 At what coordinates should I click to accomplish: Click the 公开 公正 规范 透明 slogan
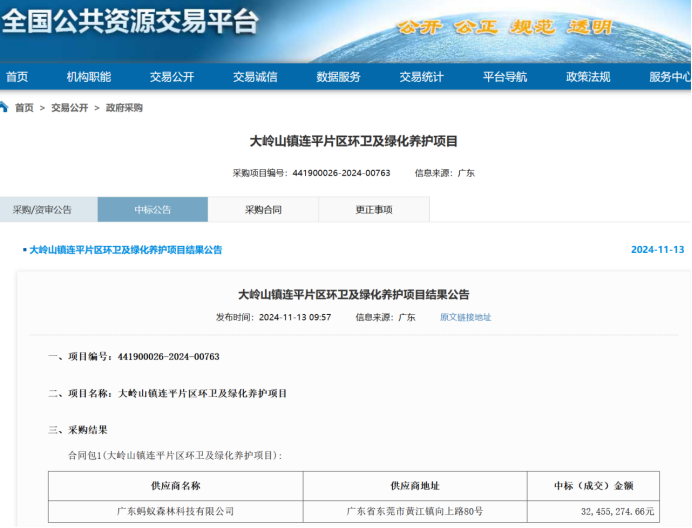(505, 27)
